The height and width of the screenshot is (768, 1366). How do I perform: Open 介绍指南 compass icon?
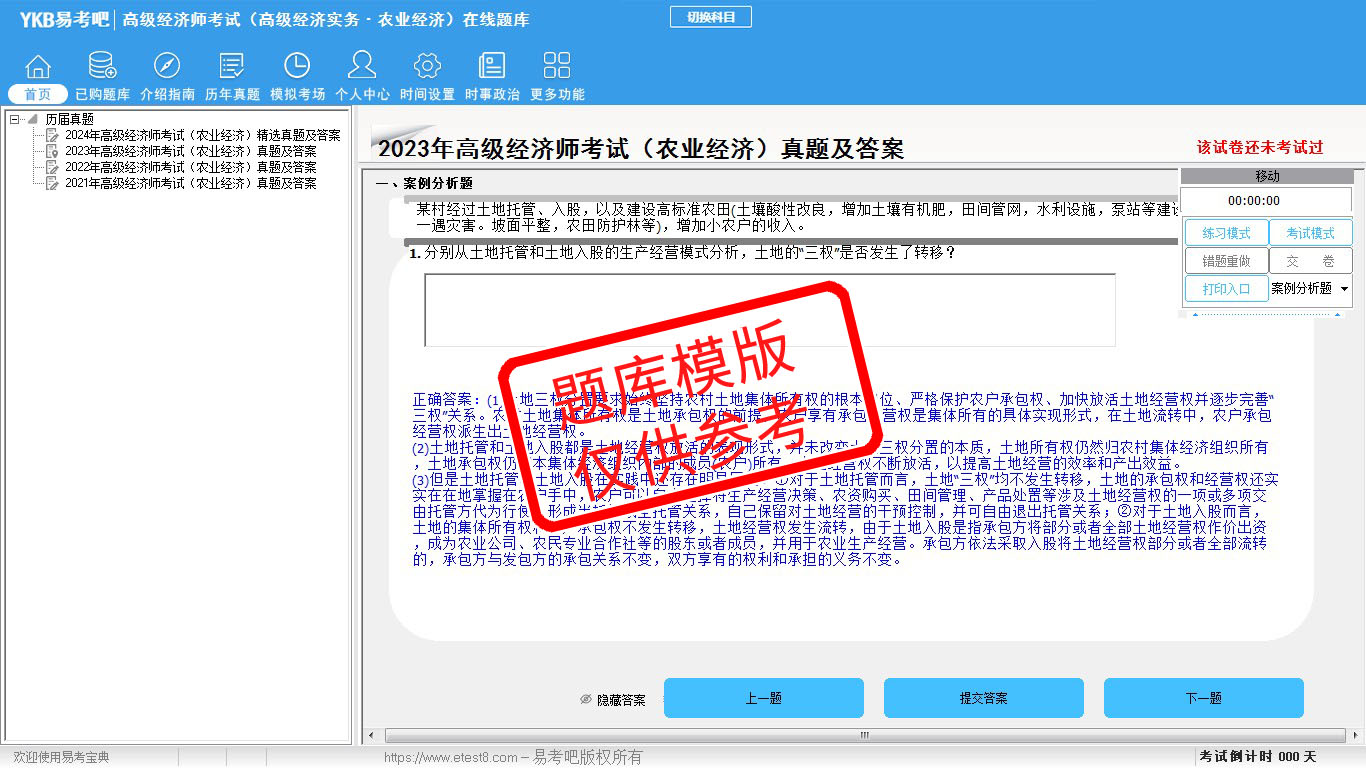[167, 67]
